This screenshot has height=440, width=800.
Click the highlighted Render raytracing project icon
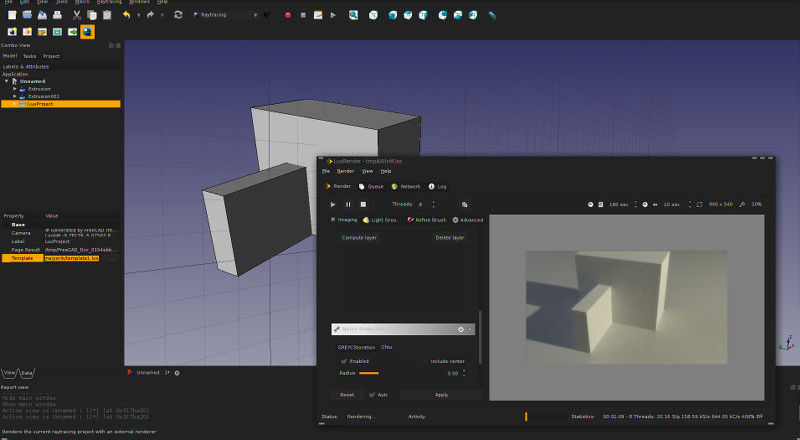click(88, 32)
